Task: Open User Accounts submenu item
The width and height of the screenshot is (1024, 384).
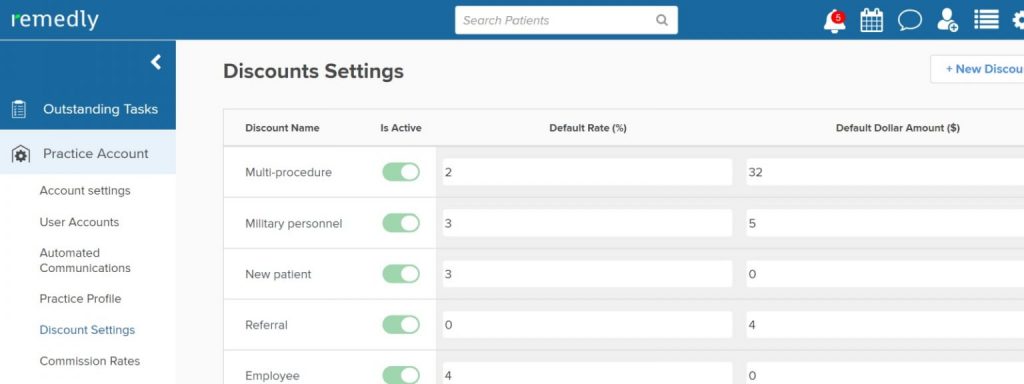Action: coord(79,222)
